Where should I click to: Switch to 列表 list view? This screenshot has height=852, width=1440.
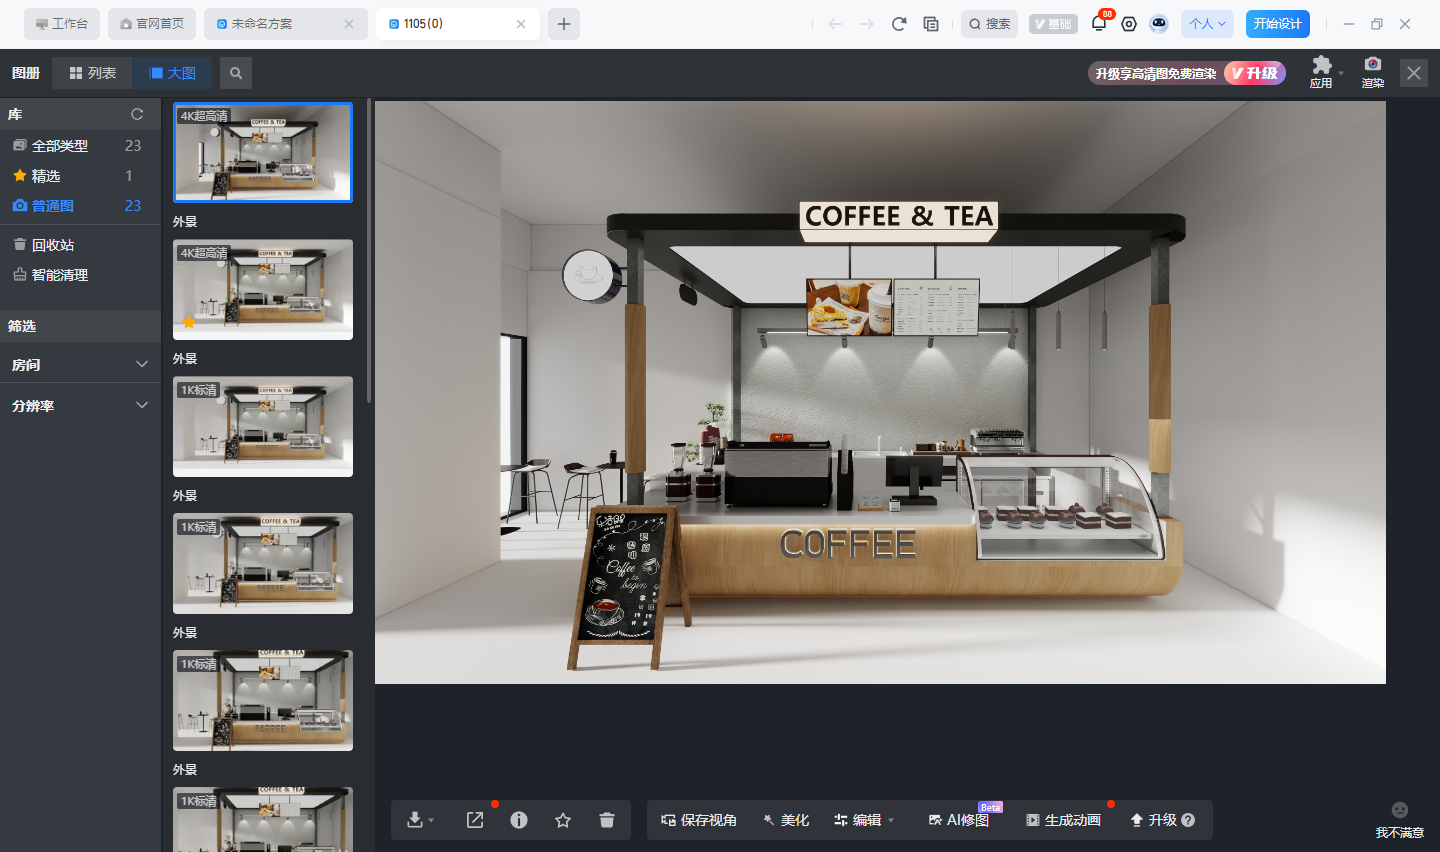click(x=92, y=73)
